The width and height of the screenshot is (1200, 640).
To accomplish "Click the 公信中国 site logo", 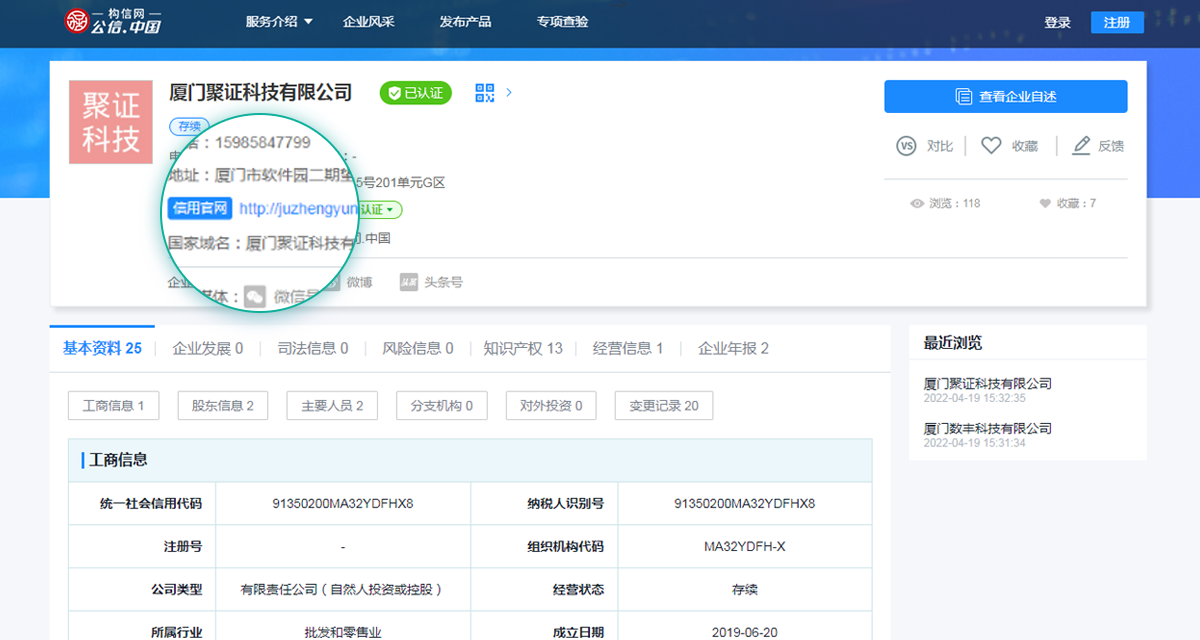I will pyautogui.click(x=112, y=22).
